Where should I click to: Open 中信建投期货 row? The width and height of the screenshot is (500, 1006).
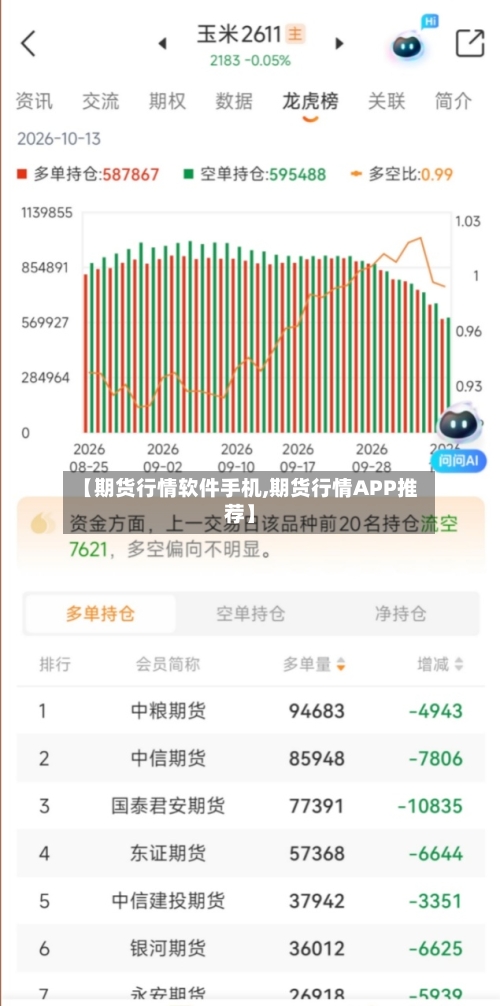250,901
